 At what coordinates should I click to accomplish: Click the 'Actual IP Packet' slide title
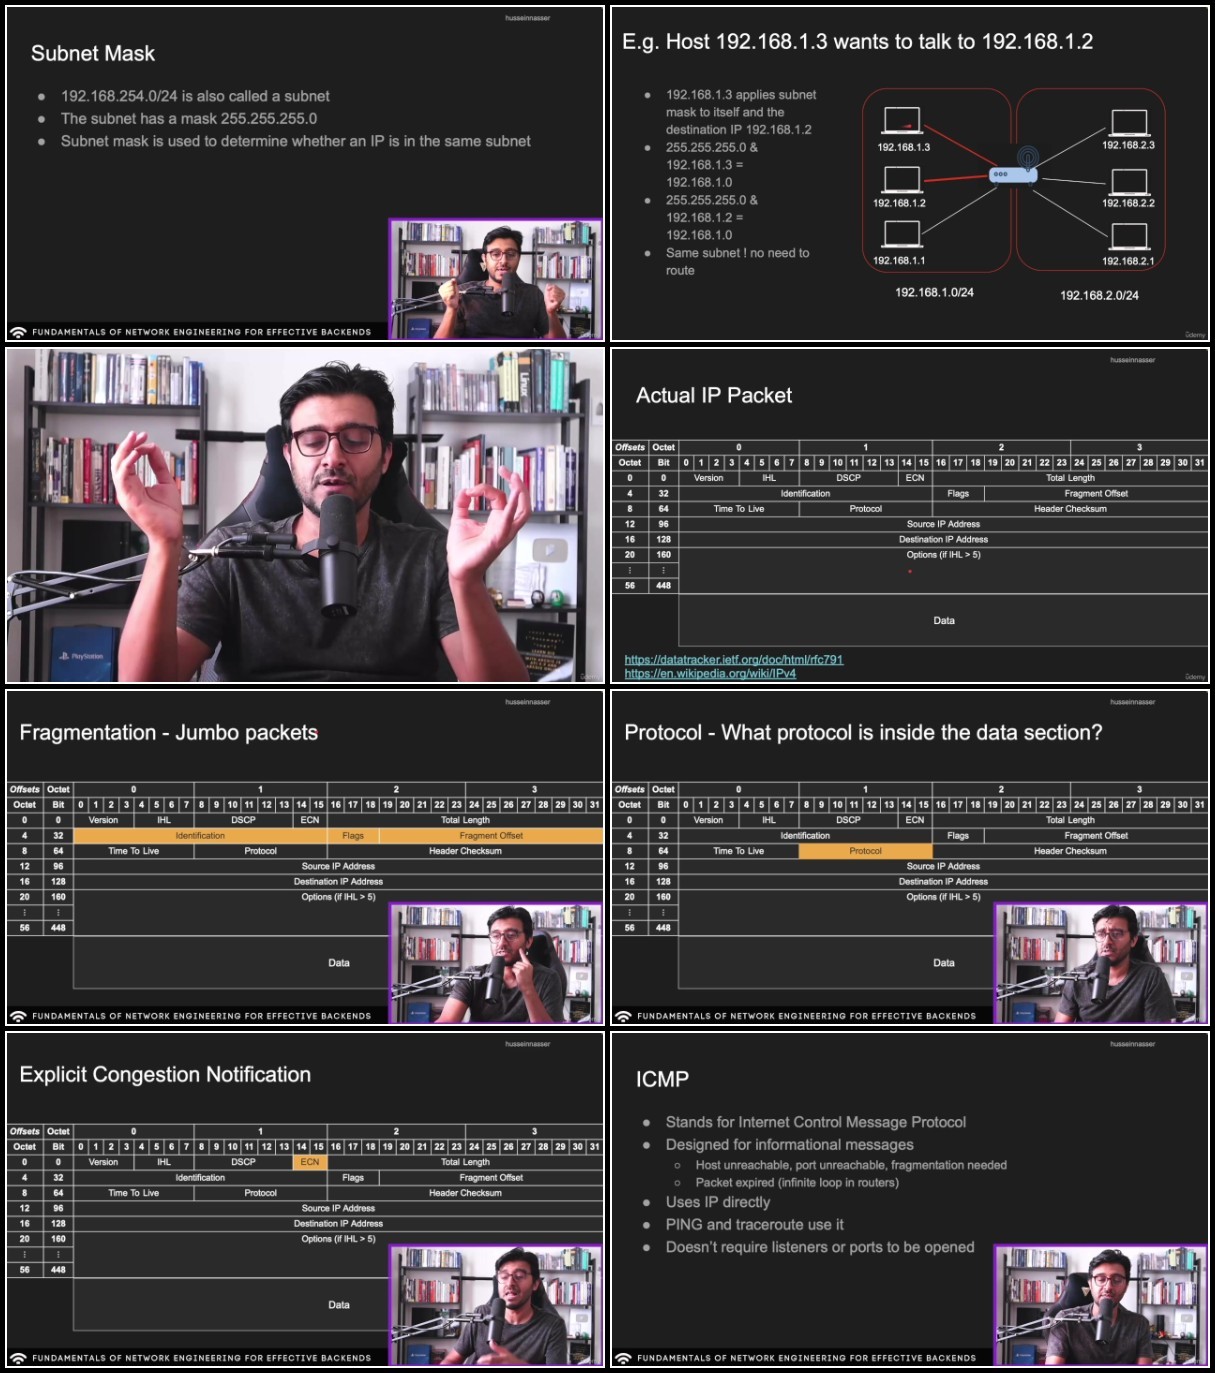point(714,396)
